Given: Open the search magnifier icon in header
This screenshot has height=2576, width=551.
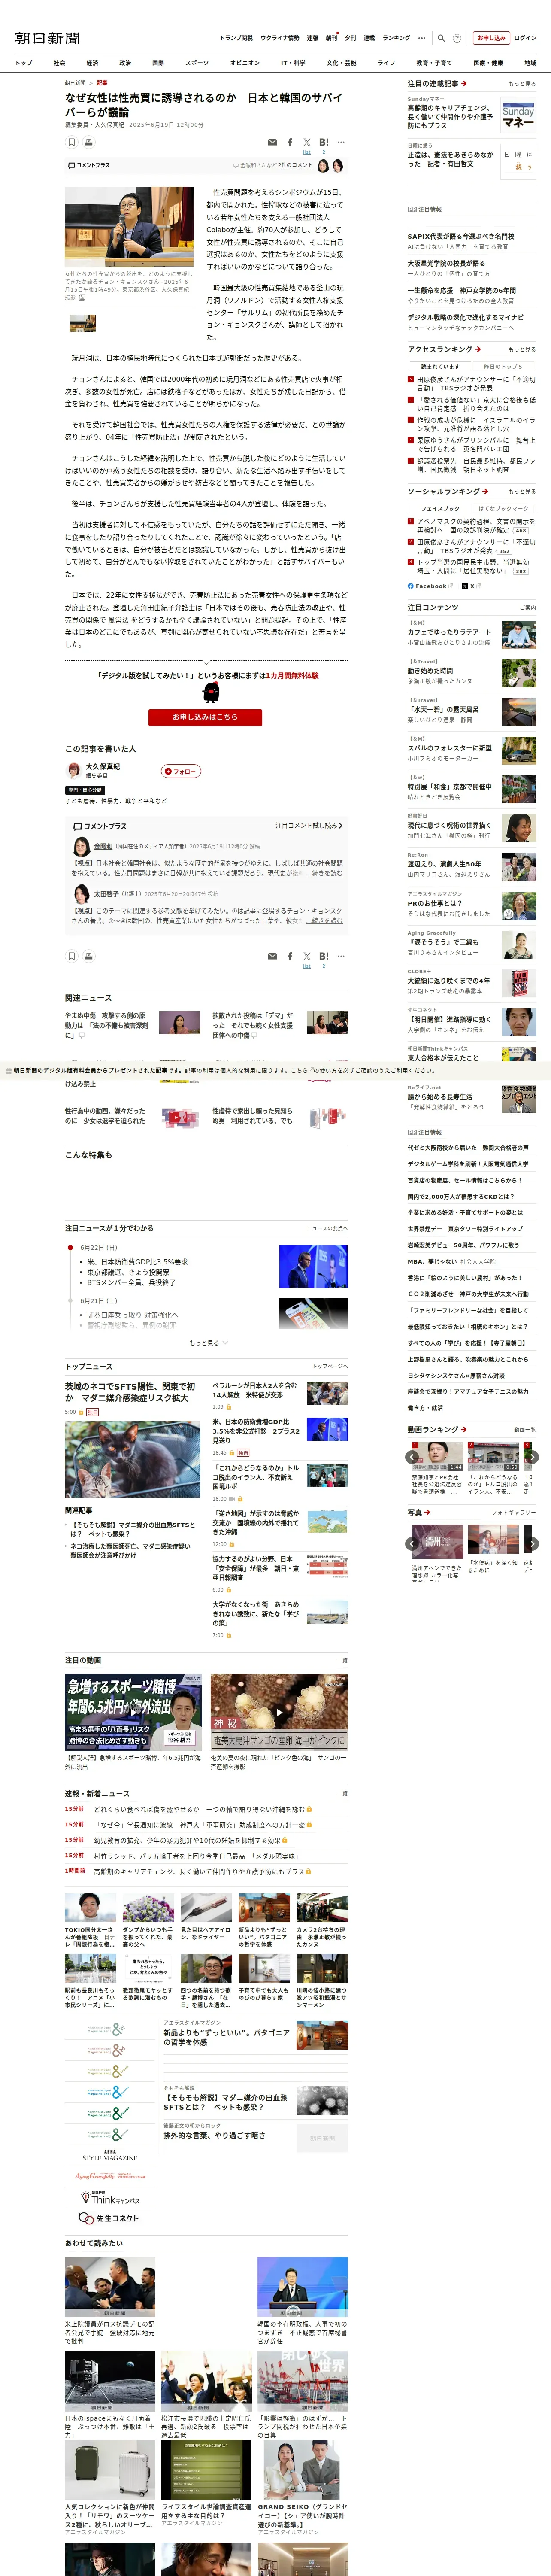Looking at the screenshot, I should [441, 38].
